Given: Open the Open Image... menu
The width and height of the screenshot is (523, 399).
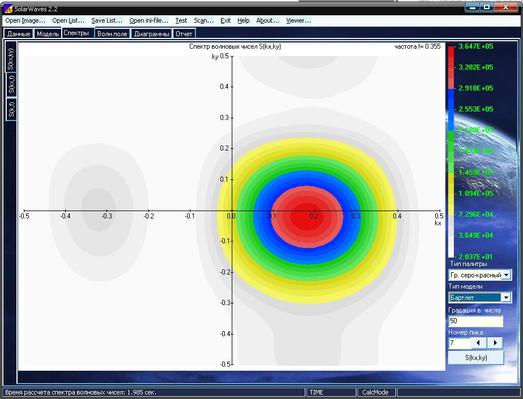Looking at the screenshot, I should click(x=25, y=21).
